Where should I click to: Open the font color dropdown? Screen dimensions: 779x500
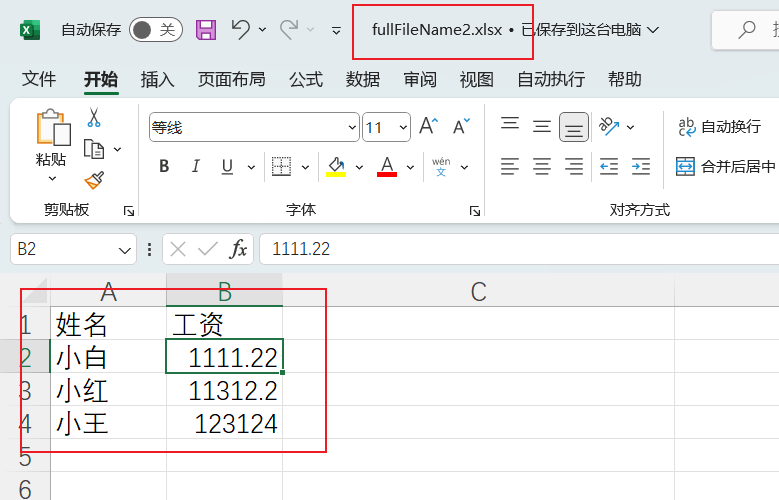pyautogui.click(x=410, y=167)
